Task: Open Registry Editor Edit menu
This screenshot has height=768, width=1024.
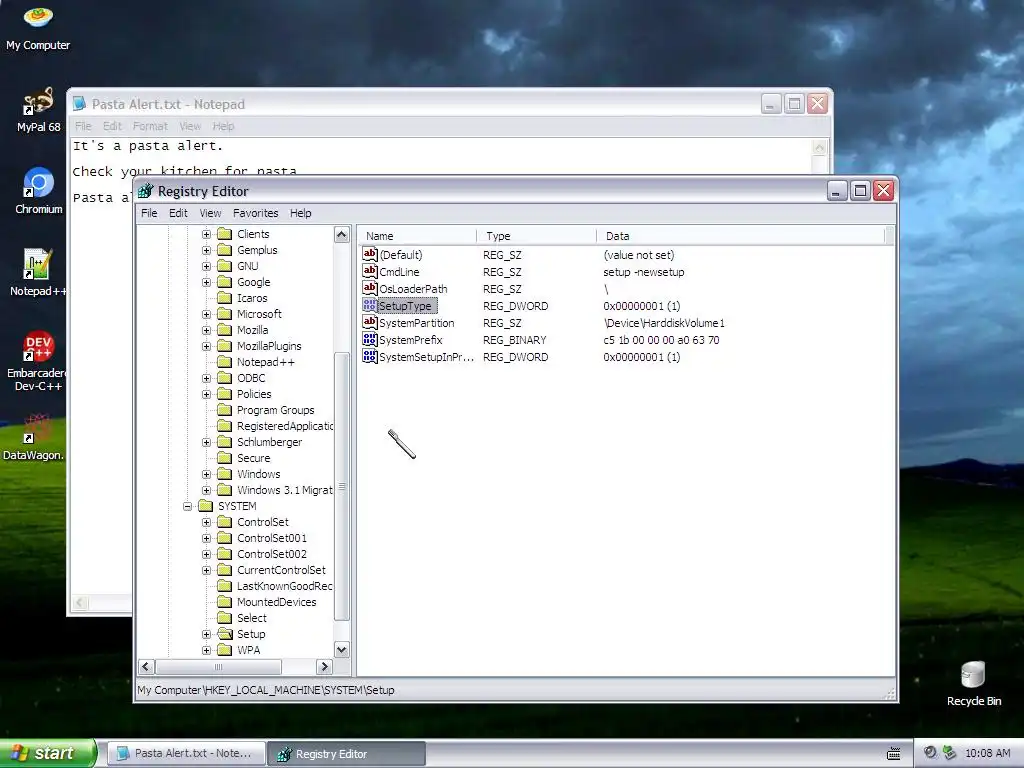Action: coord(178,213)
